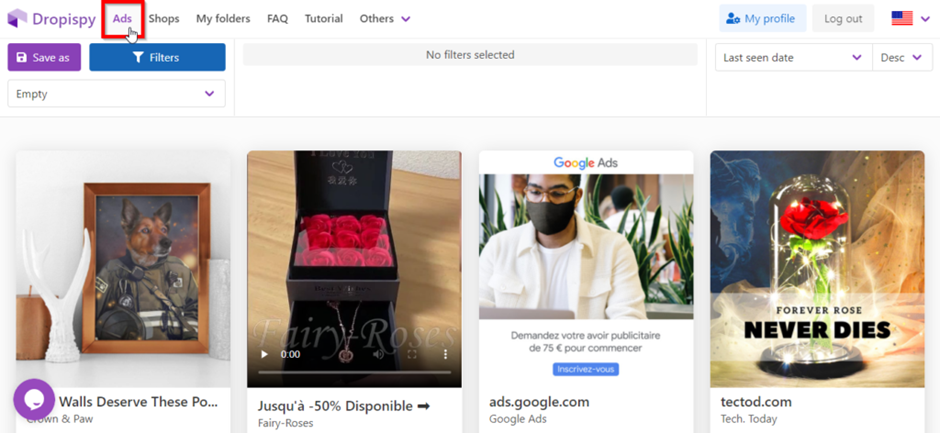Switch the Desc sort order dropdown
Screen dimensions: 940x433
(x=902, y=58)
